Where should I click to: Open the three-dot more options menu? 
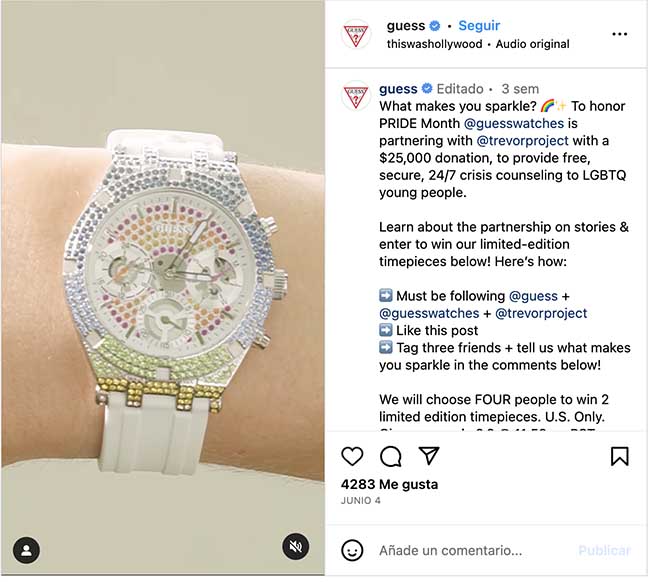coord(619,34)
